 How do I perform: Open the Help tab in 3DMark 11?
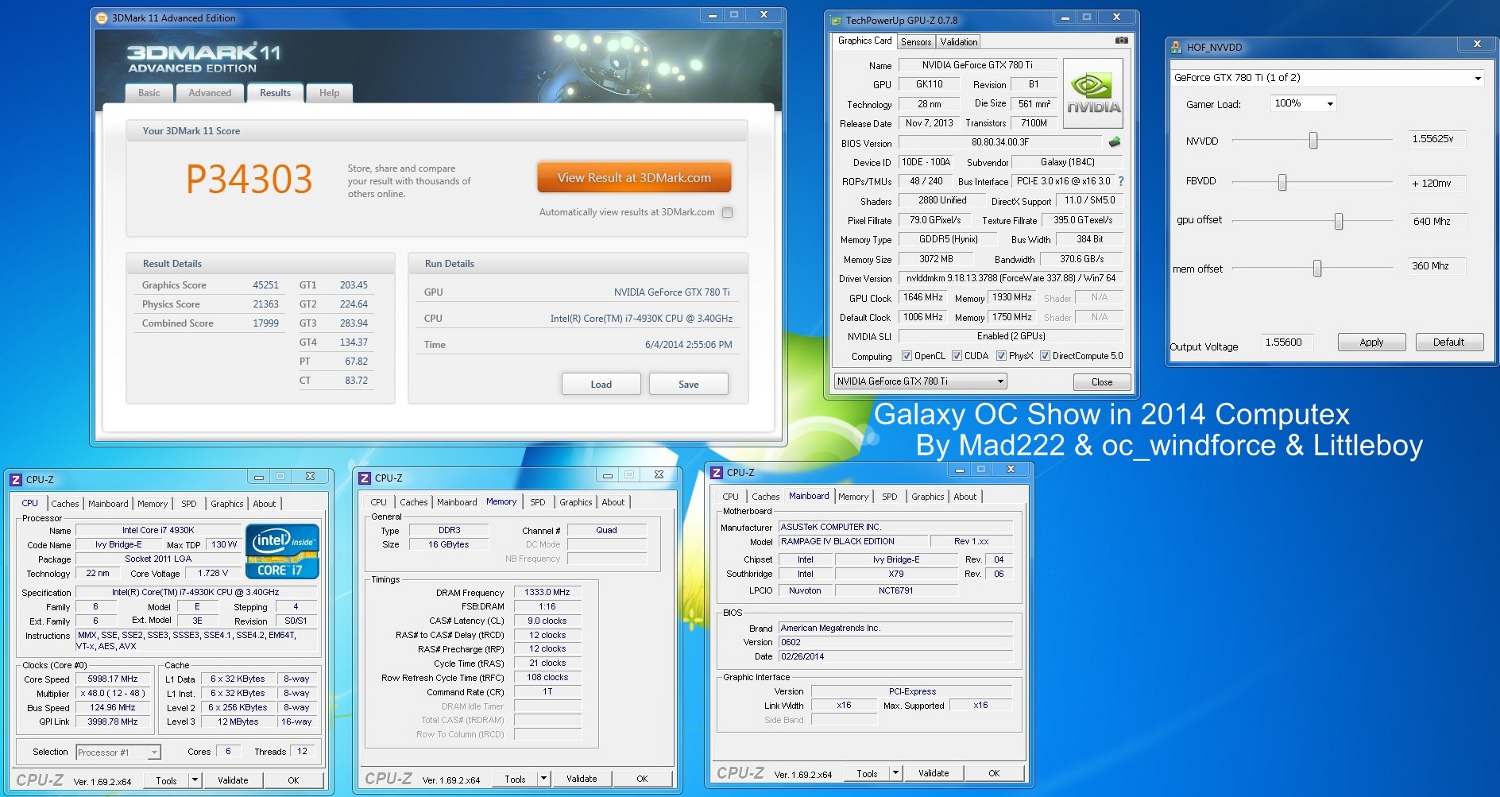point(329,93)
